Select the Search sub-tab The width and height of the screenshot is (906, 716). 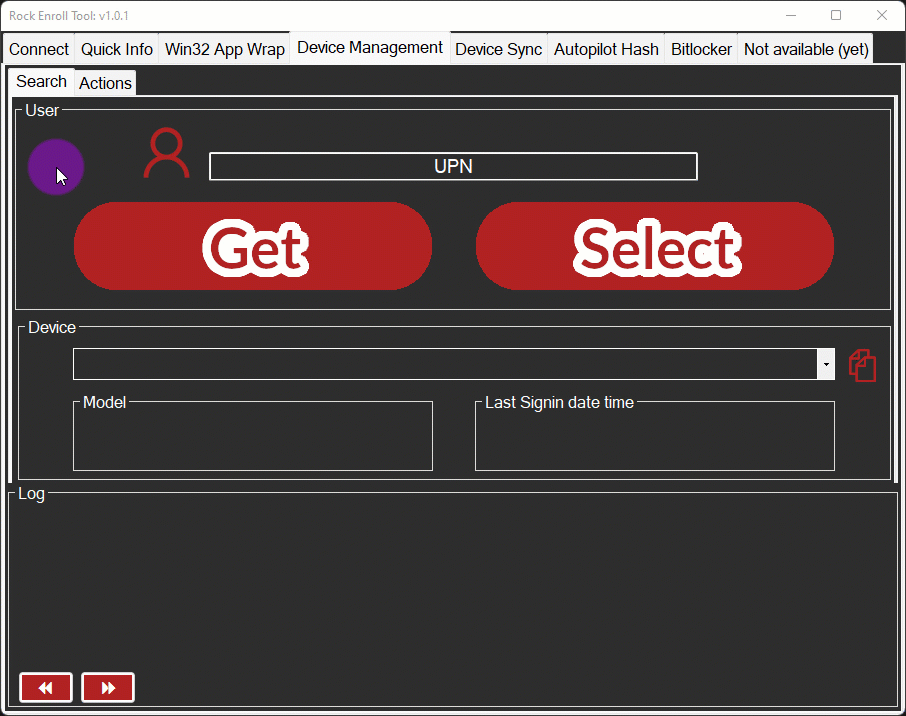tap(40, 81)
